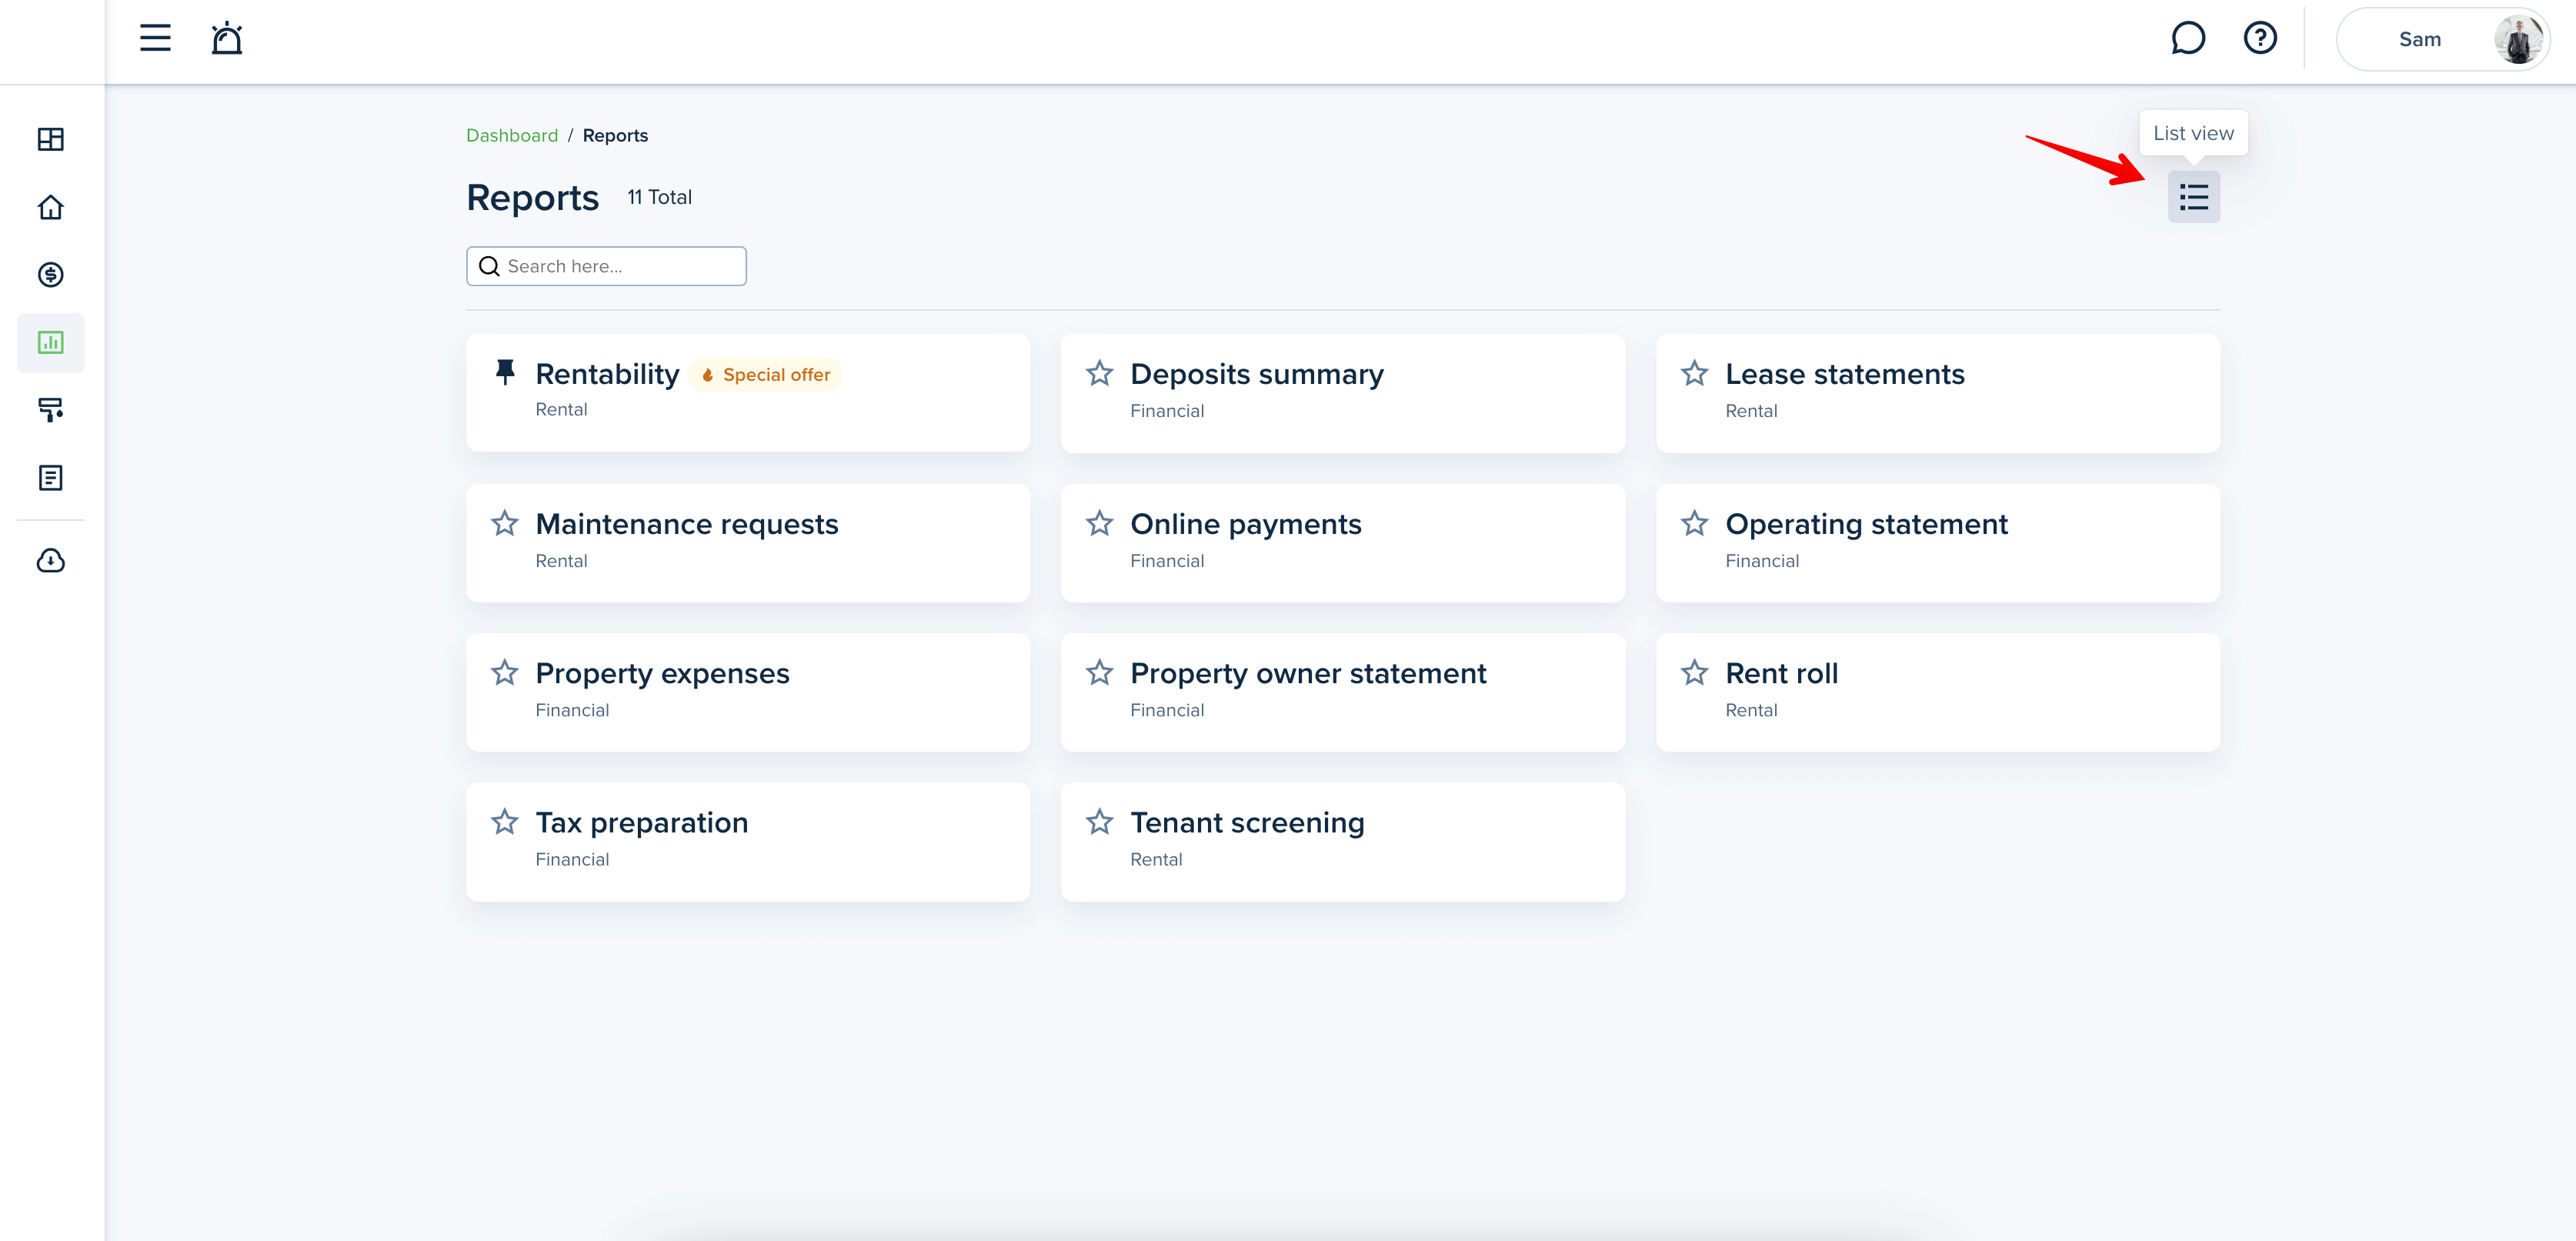Open the dashboard grid icon in sidebar

click(x=51, y=139)
